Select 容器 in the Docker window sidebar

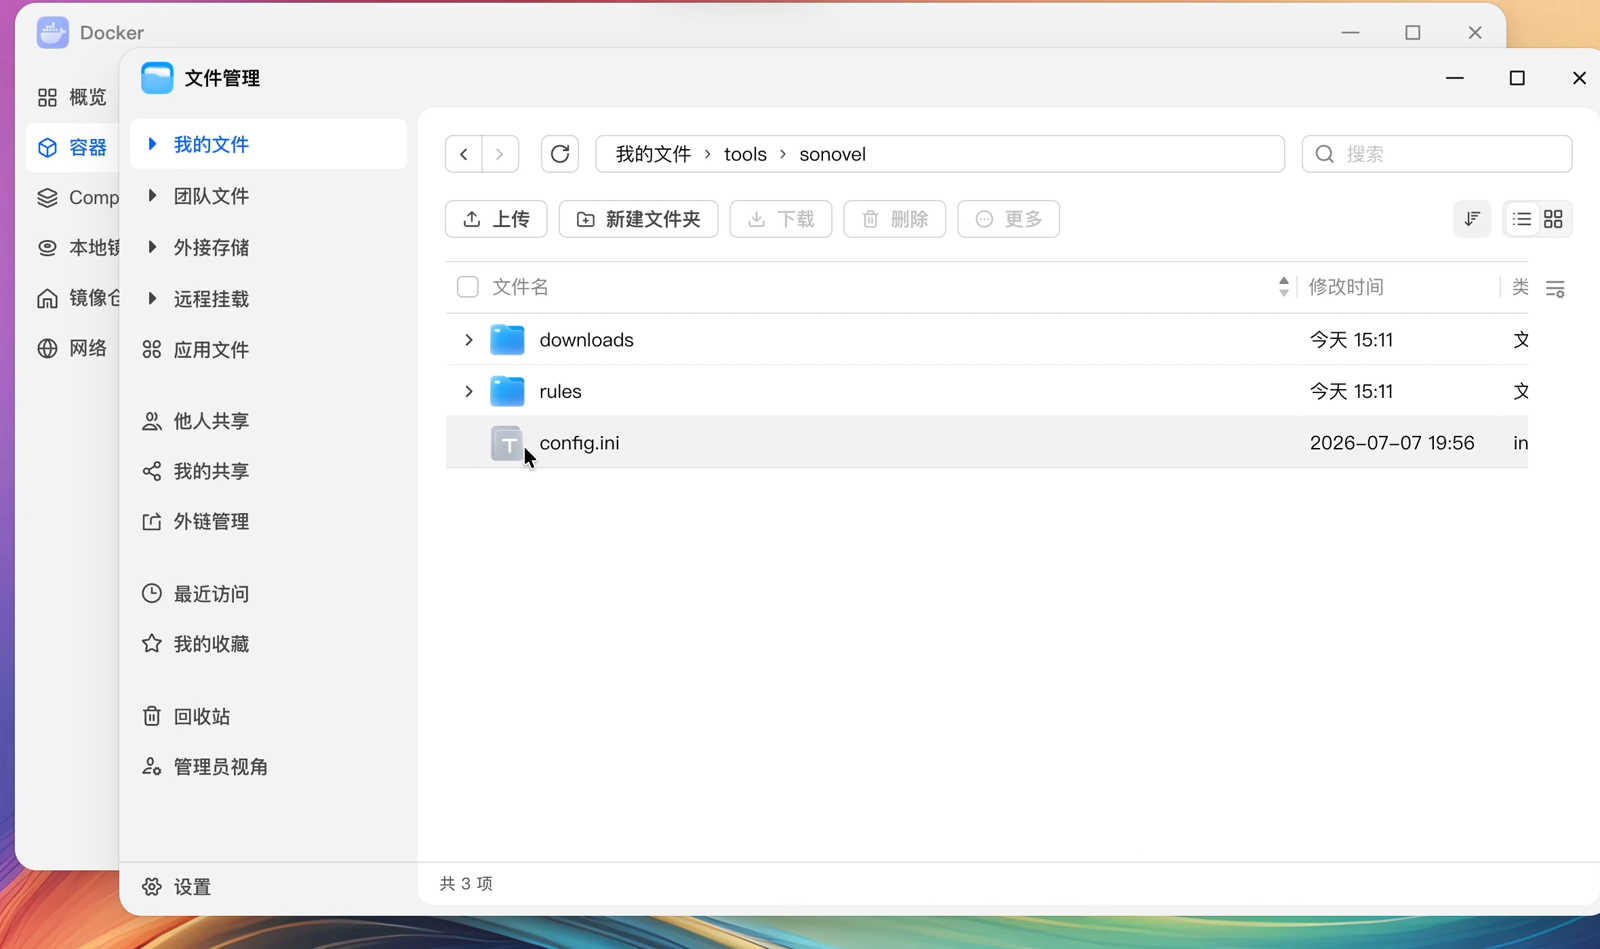click(72, 148)
